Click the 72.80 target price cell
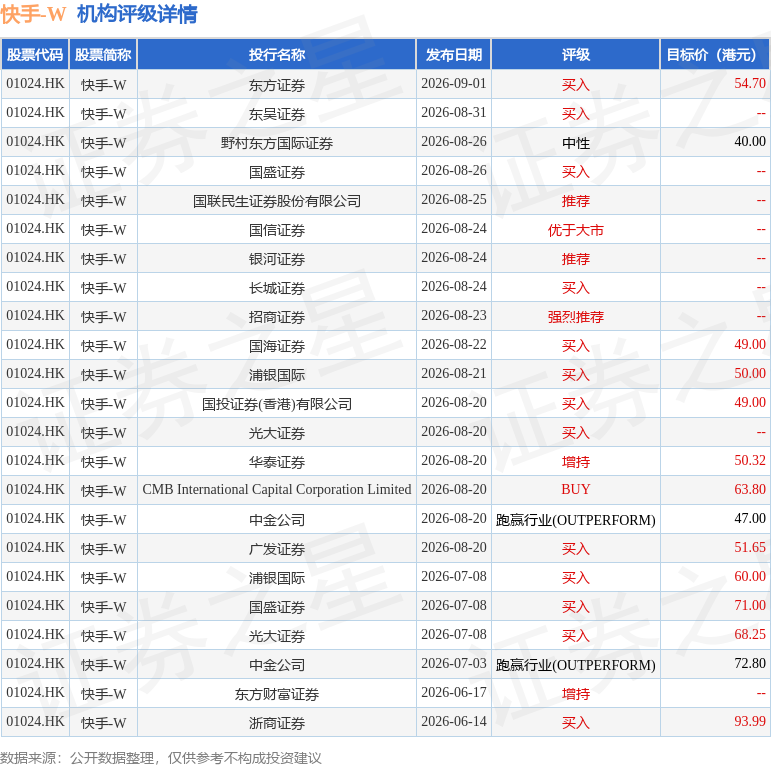 (x=750, y=663)
